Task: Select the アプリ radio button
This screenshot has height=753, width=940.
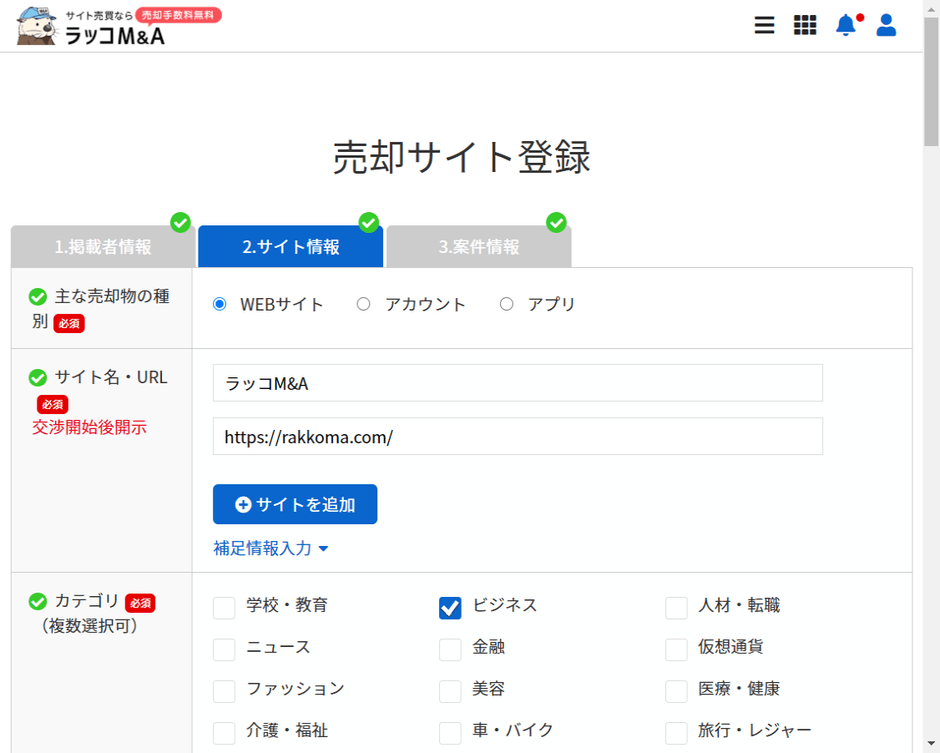Action: tap(506, 304)
